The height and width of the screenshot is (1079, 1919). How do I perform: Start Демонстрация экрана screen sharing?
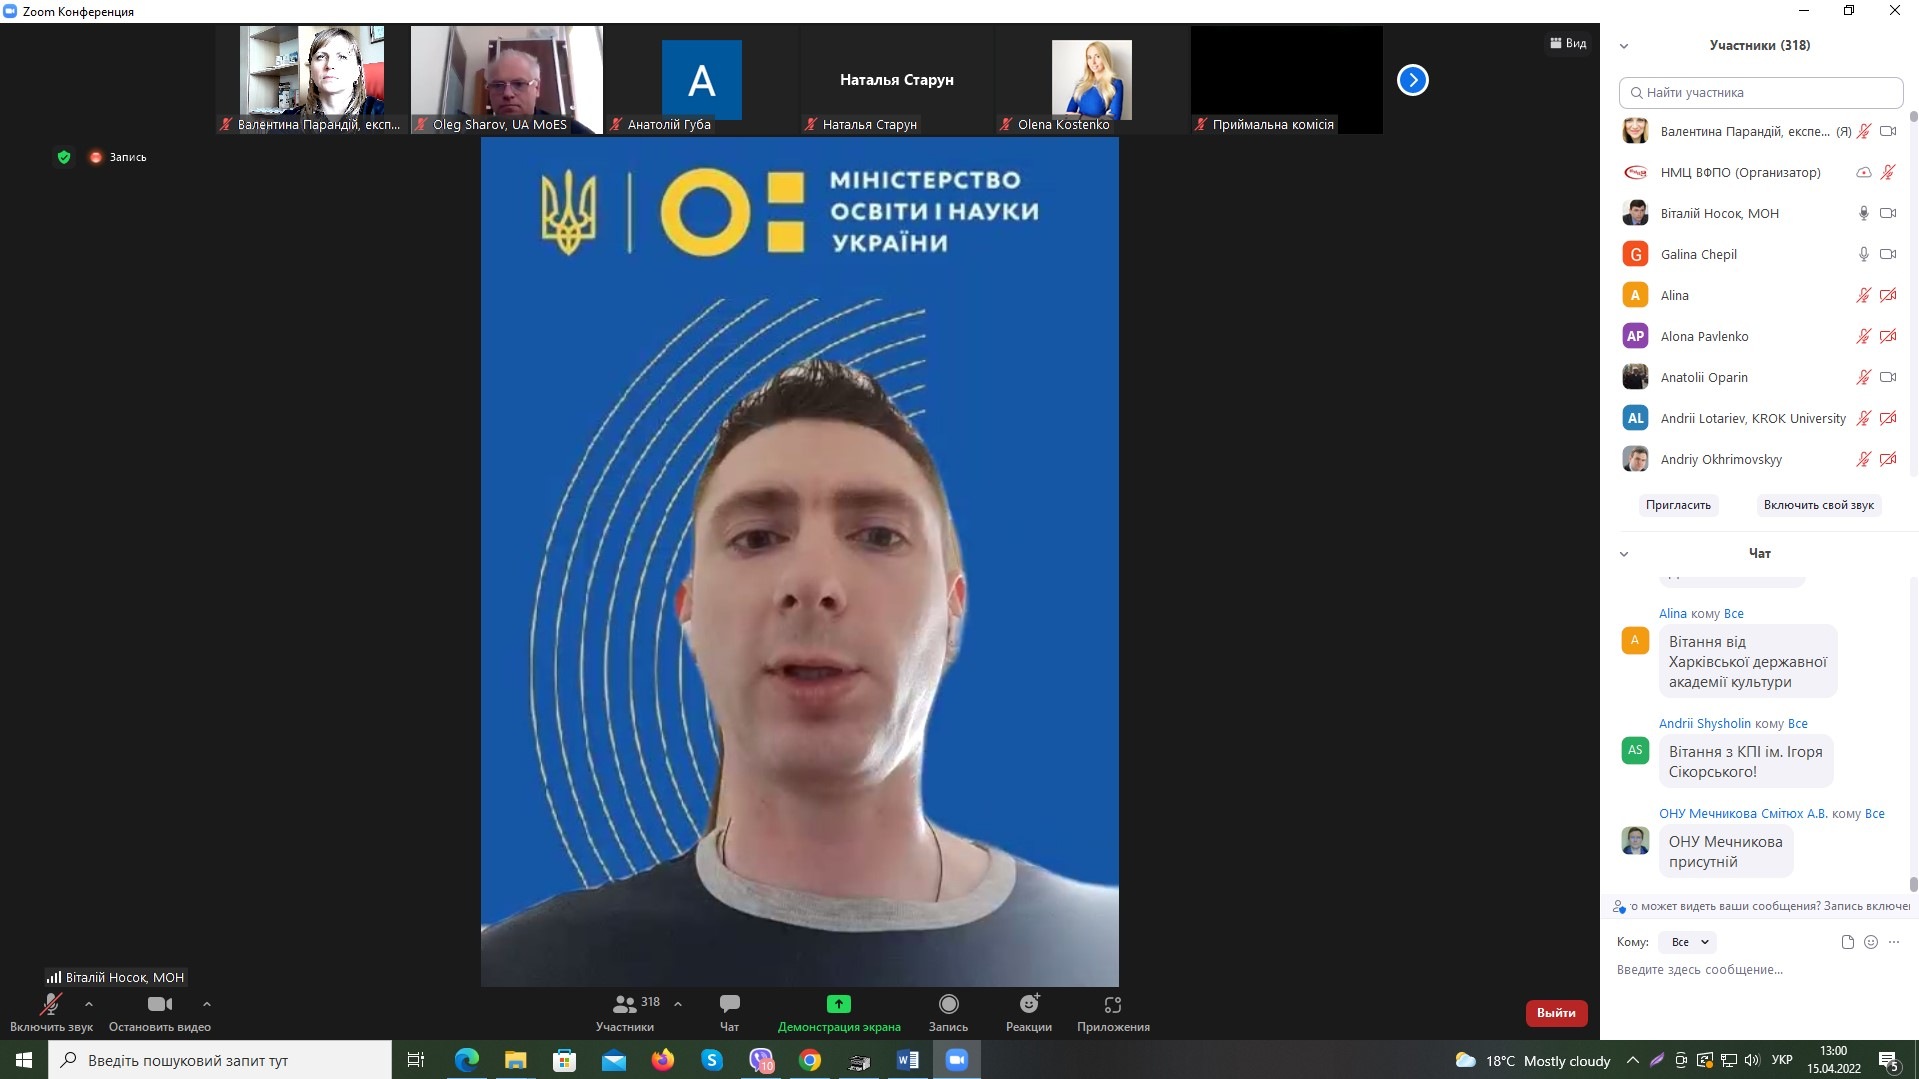(x=839, y=1012)
